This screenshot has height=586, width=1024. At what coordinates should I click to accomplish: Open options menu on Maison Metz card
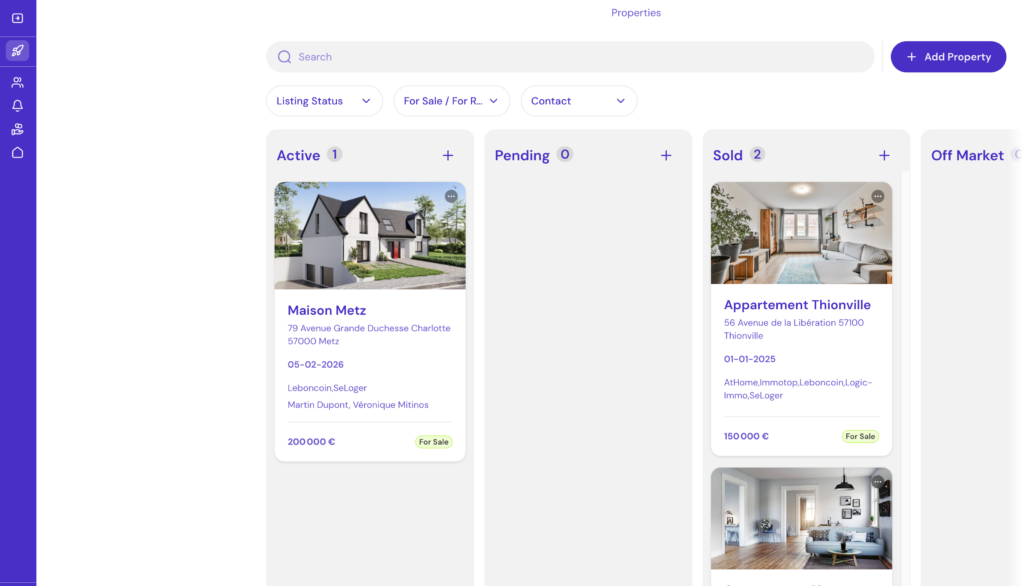click(451, 196)
